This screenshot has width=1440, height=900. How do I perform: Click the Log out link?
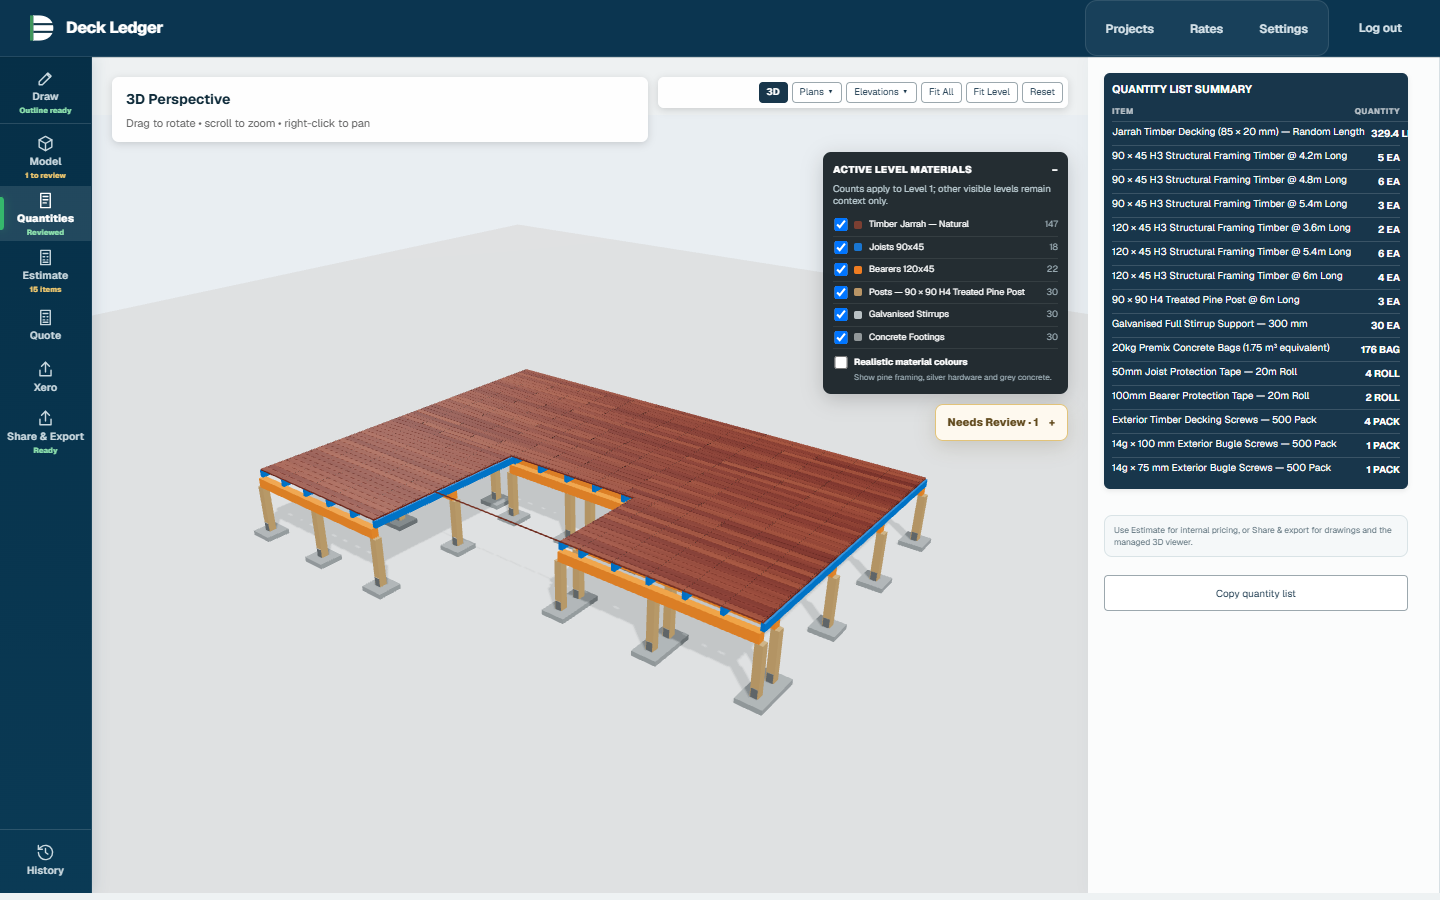point(1379,28)
